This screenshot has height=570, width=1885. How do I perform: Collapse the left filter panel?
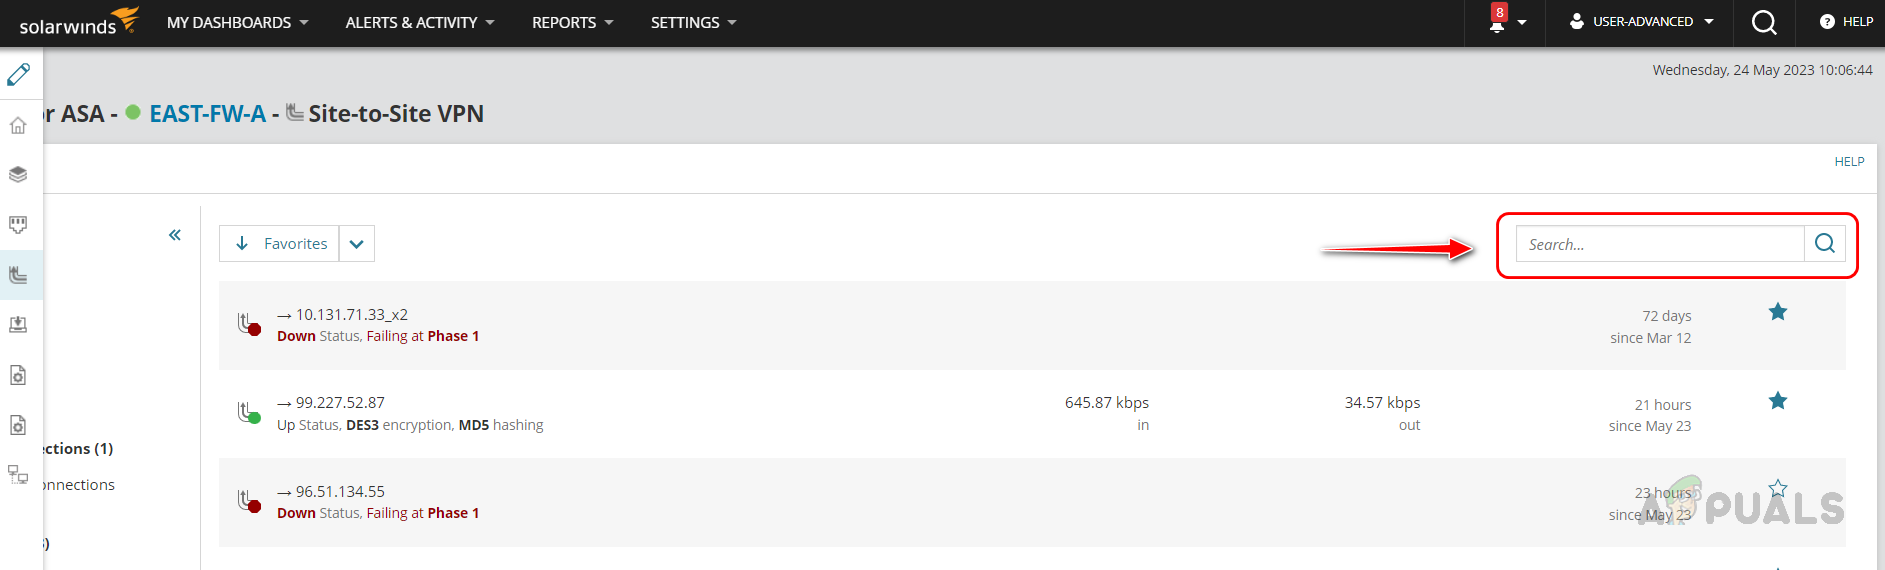click(x=175, y=235)
